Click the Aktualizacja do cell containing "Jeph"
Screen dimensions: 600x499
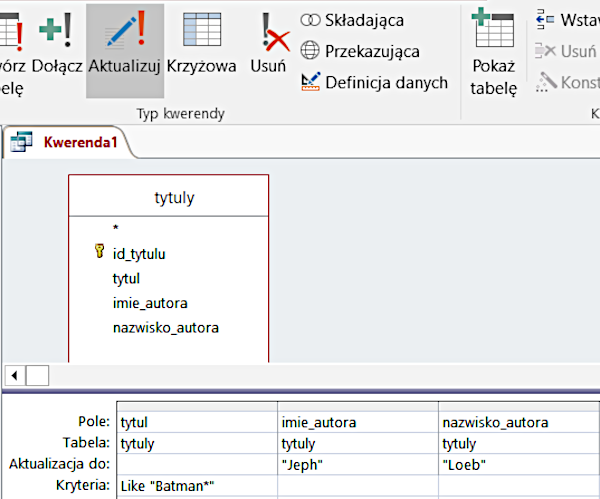pos(357,464)
